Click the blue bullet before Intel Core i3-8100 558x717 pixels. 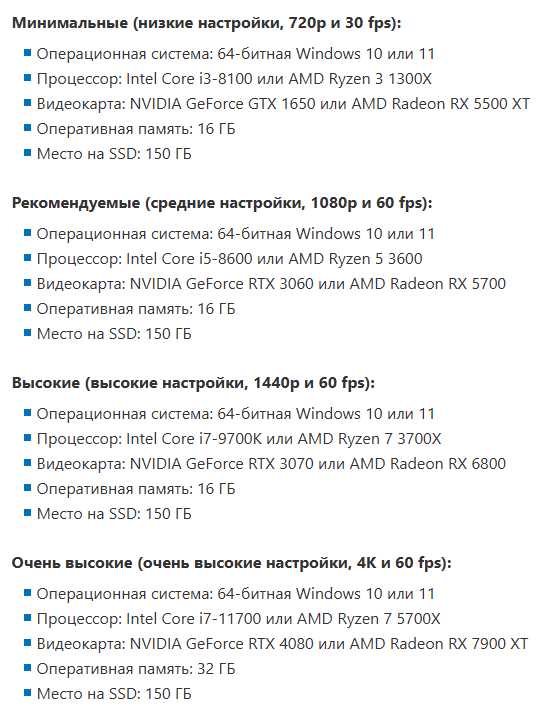[x=27, y=78]
